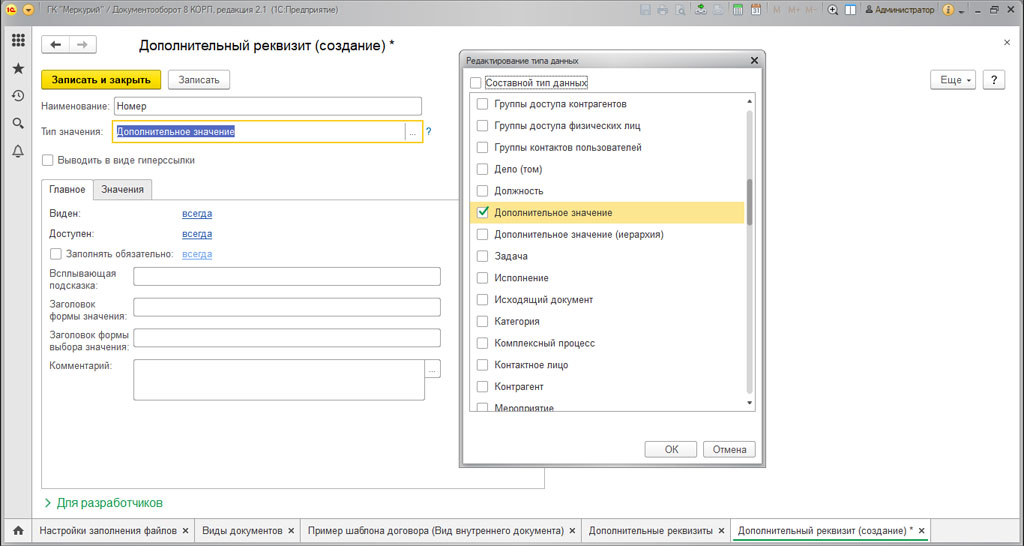Screen dimensions: 1024x546
Task: Check the Исходящий документ type
Action: [482, 300]
